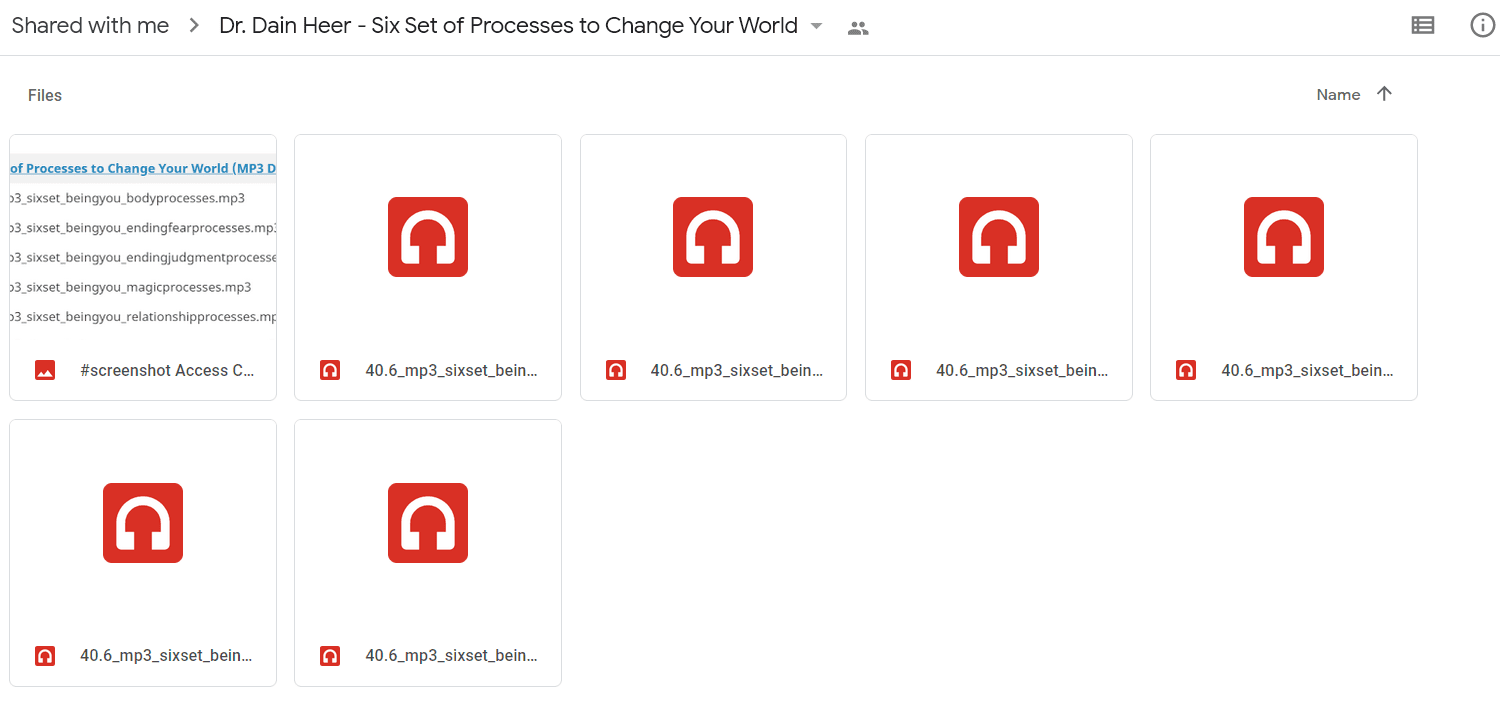Expand the folder name dropdown arrow
This screenshot has height=714, width=1500.
coord(816,26)
